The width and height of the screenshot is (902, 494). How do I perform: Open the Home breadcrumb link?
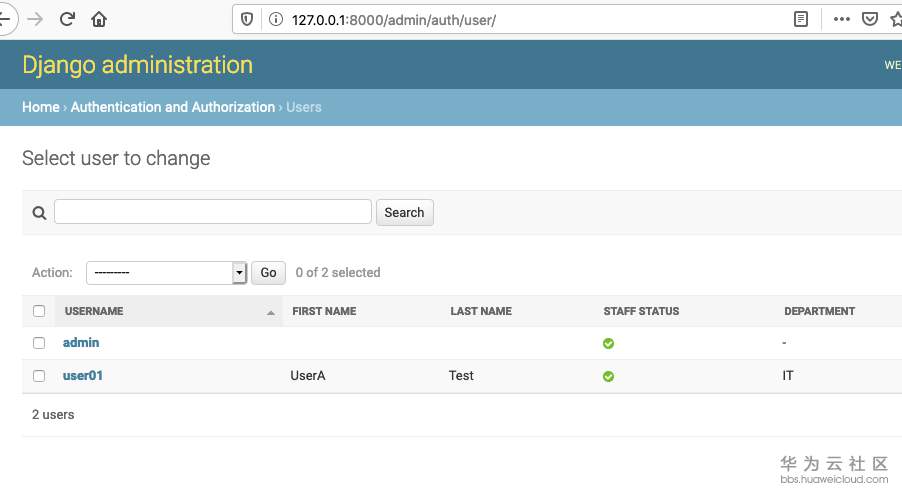tap(41, 107)
